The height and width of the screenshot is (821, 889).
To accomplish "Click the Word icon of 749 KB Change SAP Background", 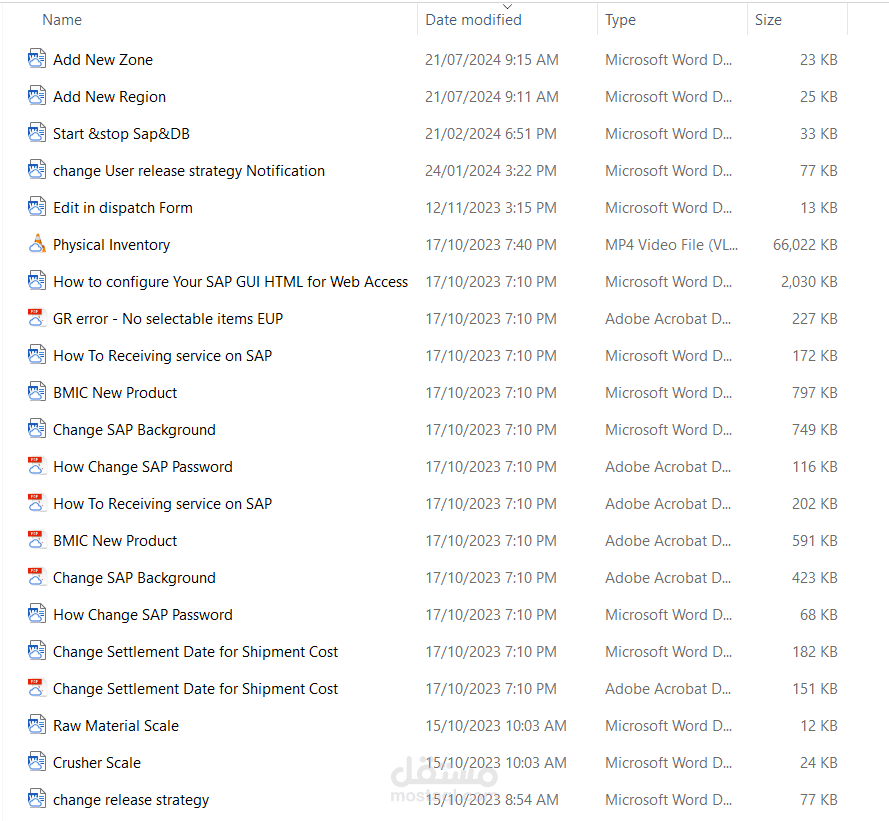I will [x=37, y=429].
